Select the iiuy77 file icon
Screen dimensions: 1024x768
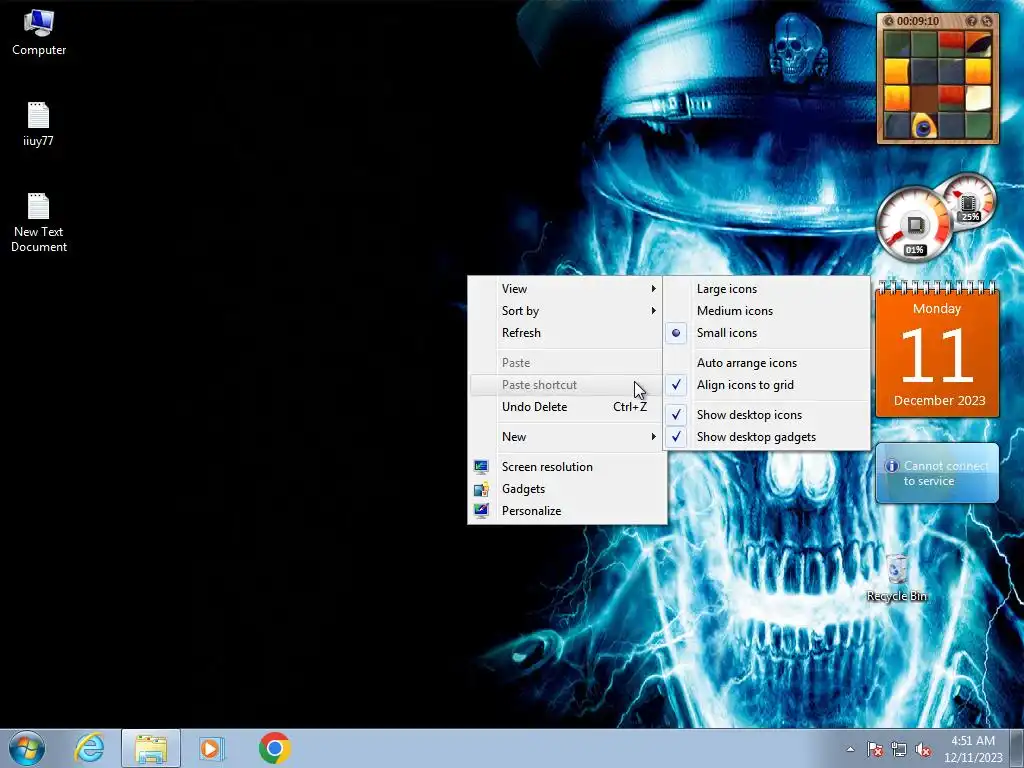[x=38, y=124]
